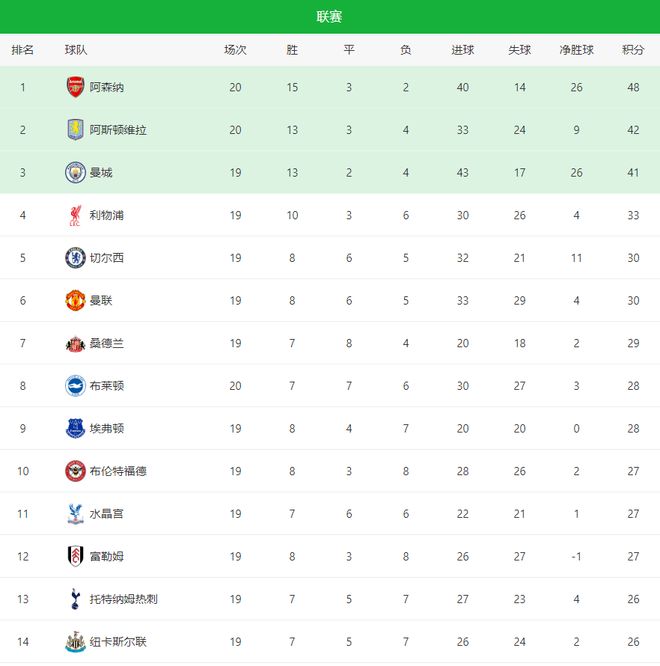Click the Tottenham Hotspur cockerel icon
Screen dimensions: 660x666
click(x=76, y=599)
